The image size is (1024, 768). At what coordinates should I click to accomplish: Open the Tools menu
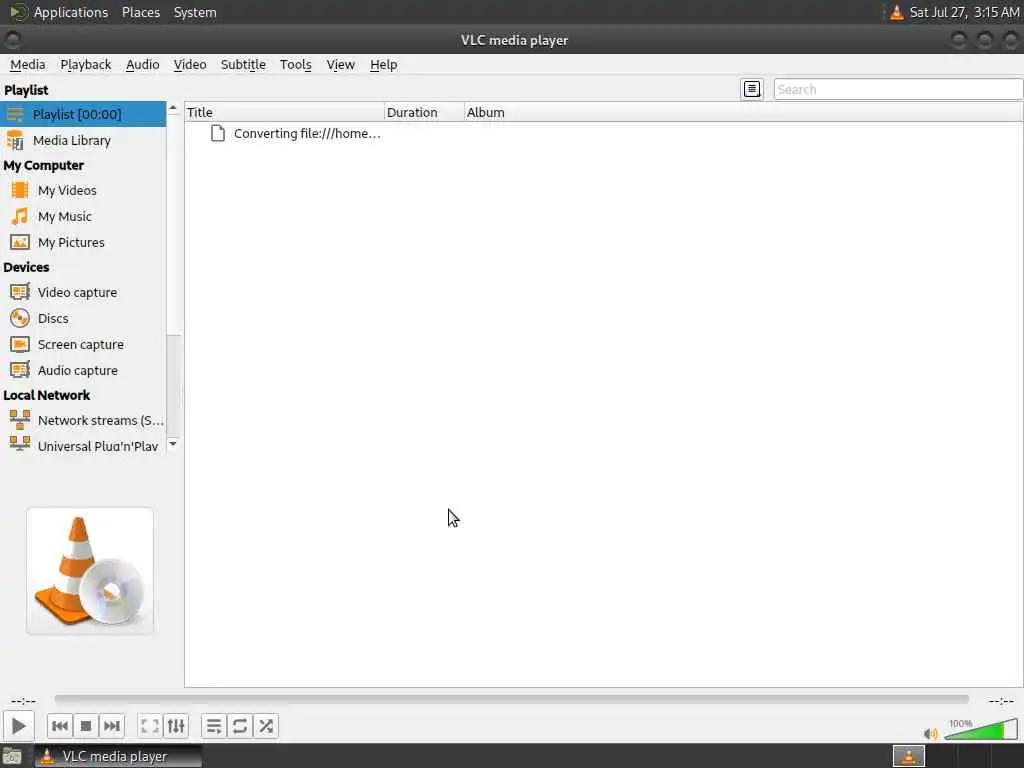295,64
